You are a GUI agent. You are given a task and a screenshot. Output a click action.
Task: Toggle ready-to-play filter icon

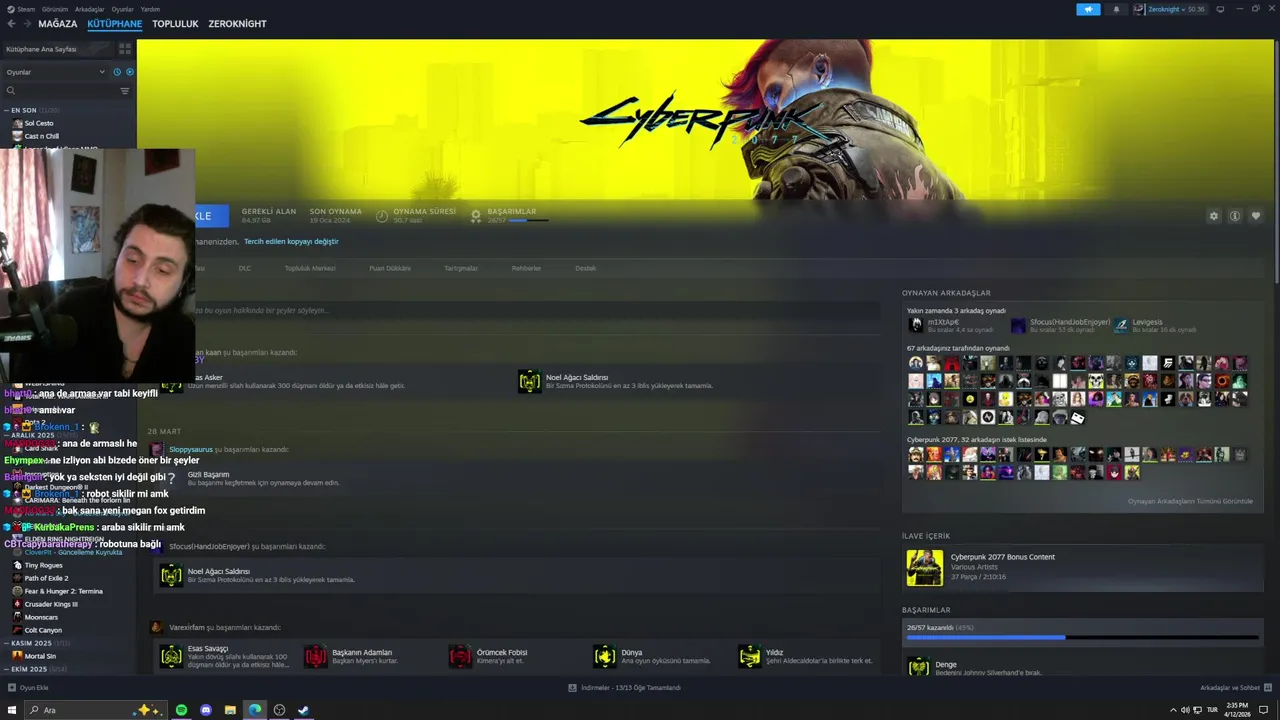129,72
